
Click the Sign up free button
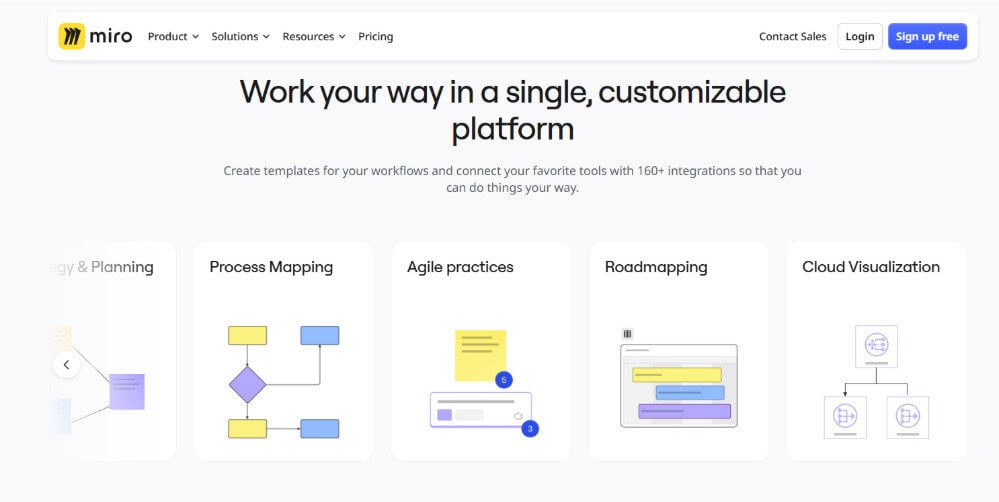point(926,37)
